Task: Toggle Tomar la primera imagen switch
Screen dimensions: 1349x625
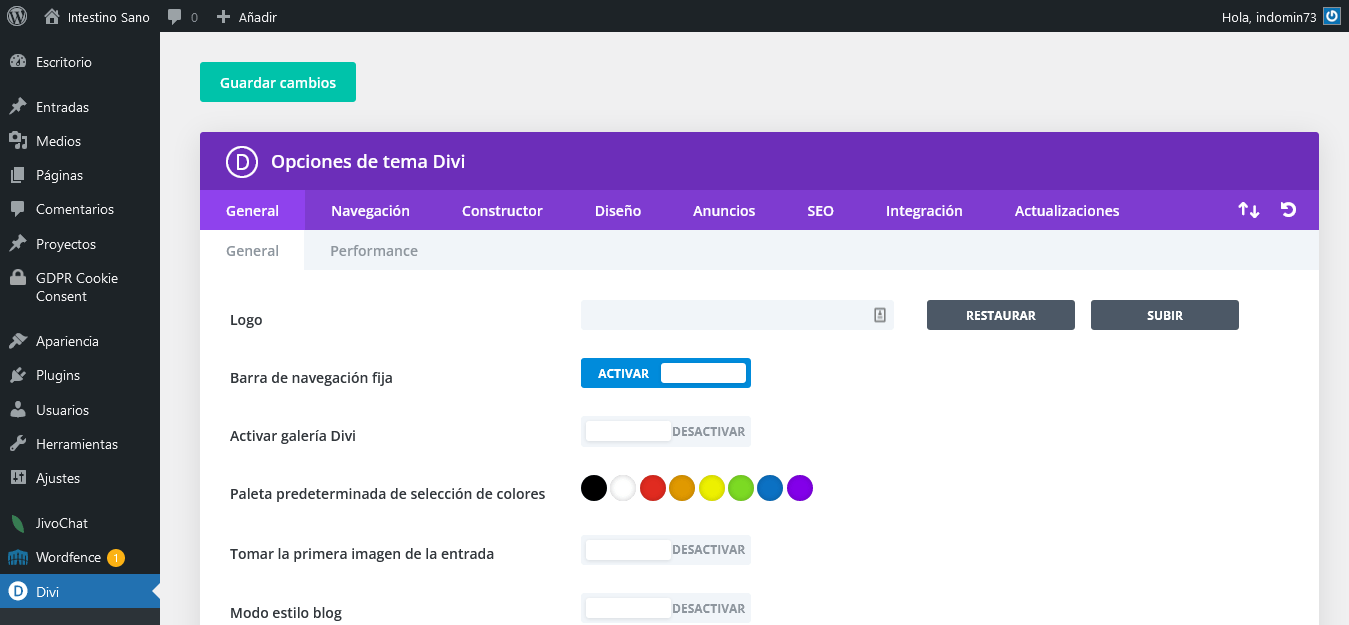Action: point(666,550)
